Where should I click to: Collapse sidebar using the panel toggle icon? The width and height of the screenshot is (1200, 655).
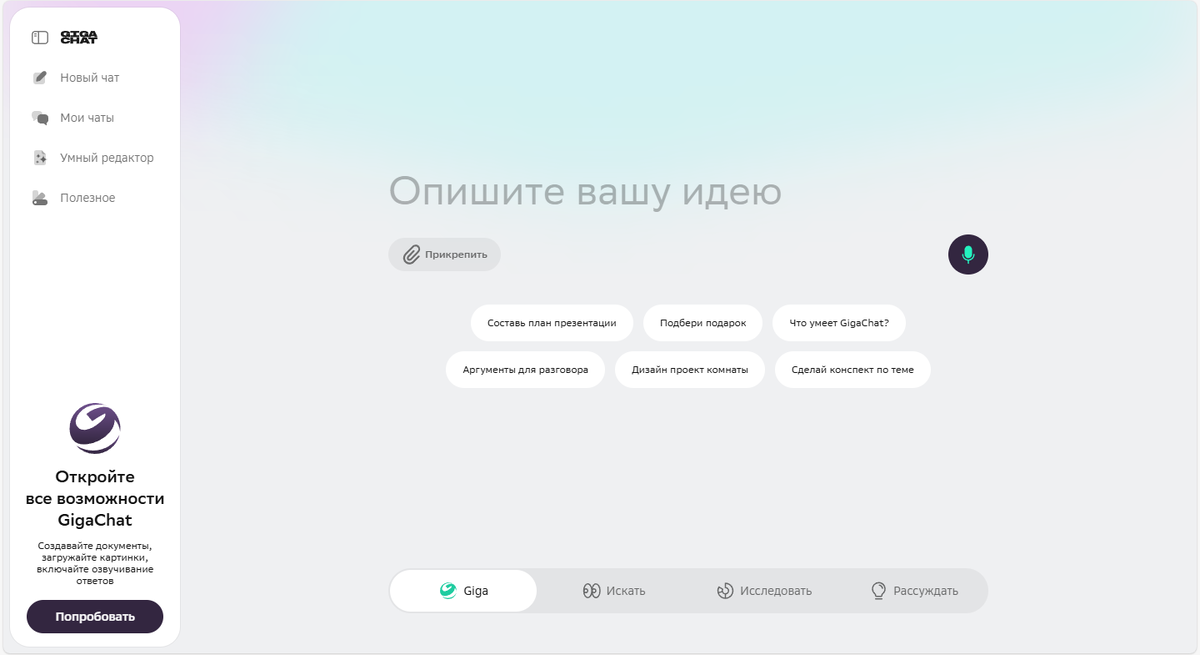(40, 38)
